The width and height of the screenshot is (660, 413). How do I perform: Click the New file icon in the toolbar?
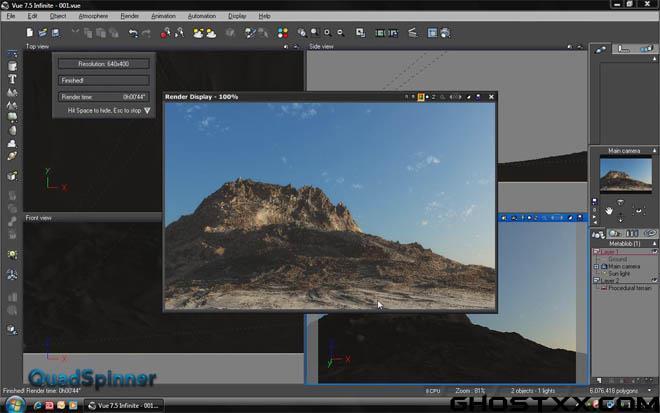tap(30, 33)
